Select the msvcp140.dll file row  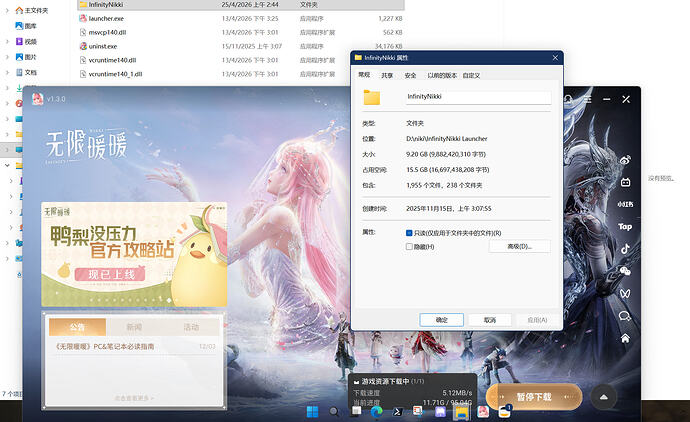[x=241, y=32]
